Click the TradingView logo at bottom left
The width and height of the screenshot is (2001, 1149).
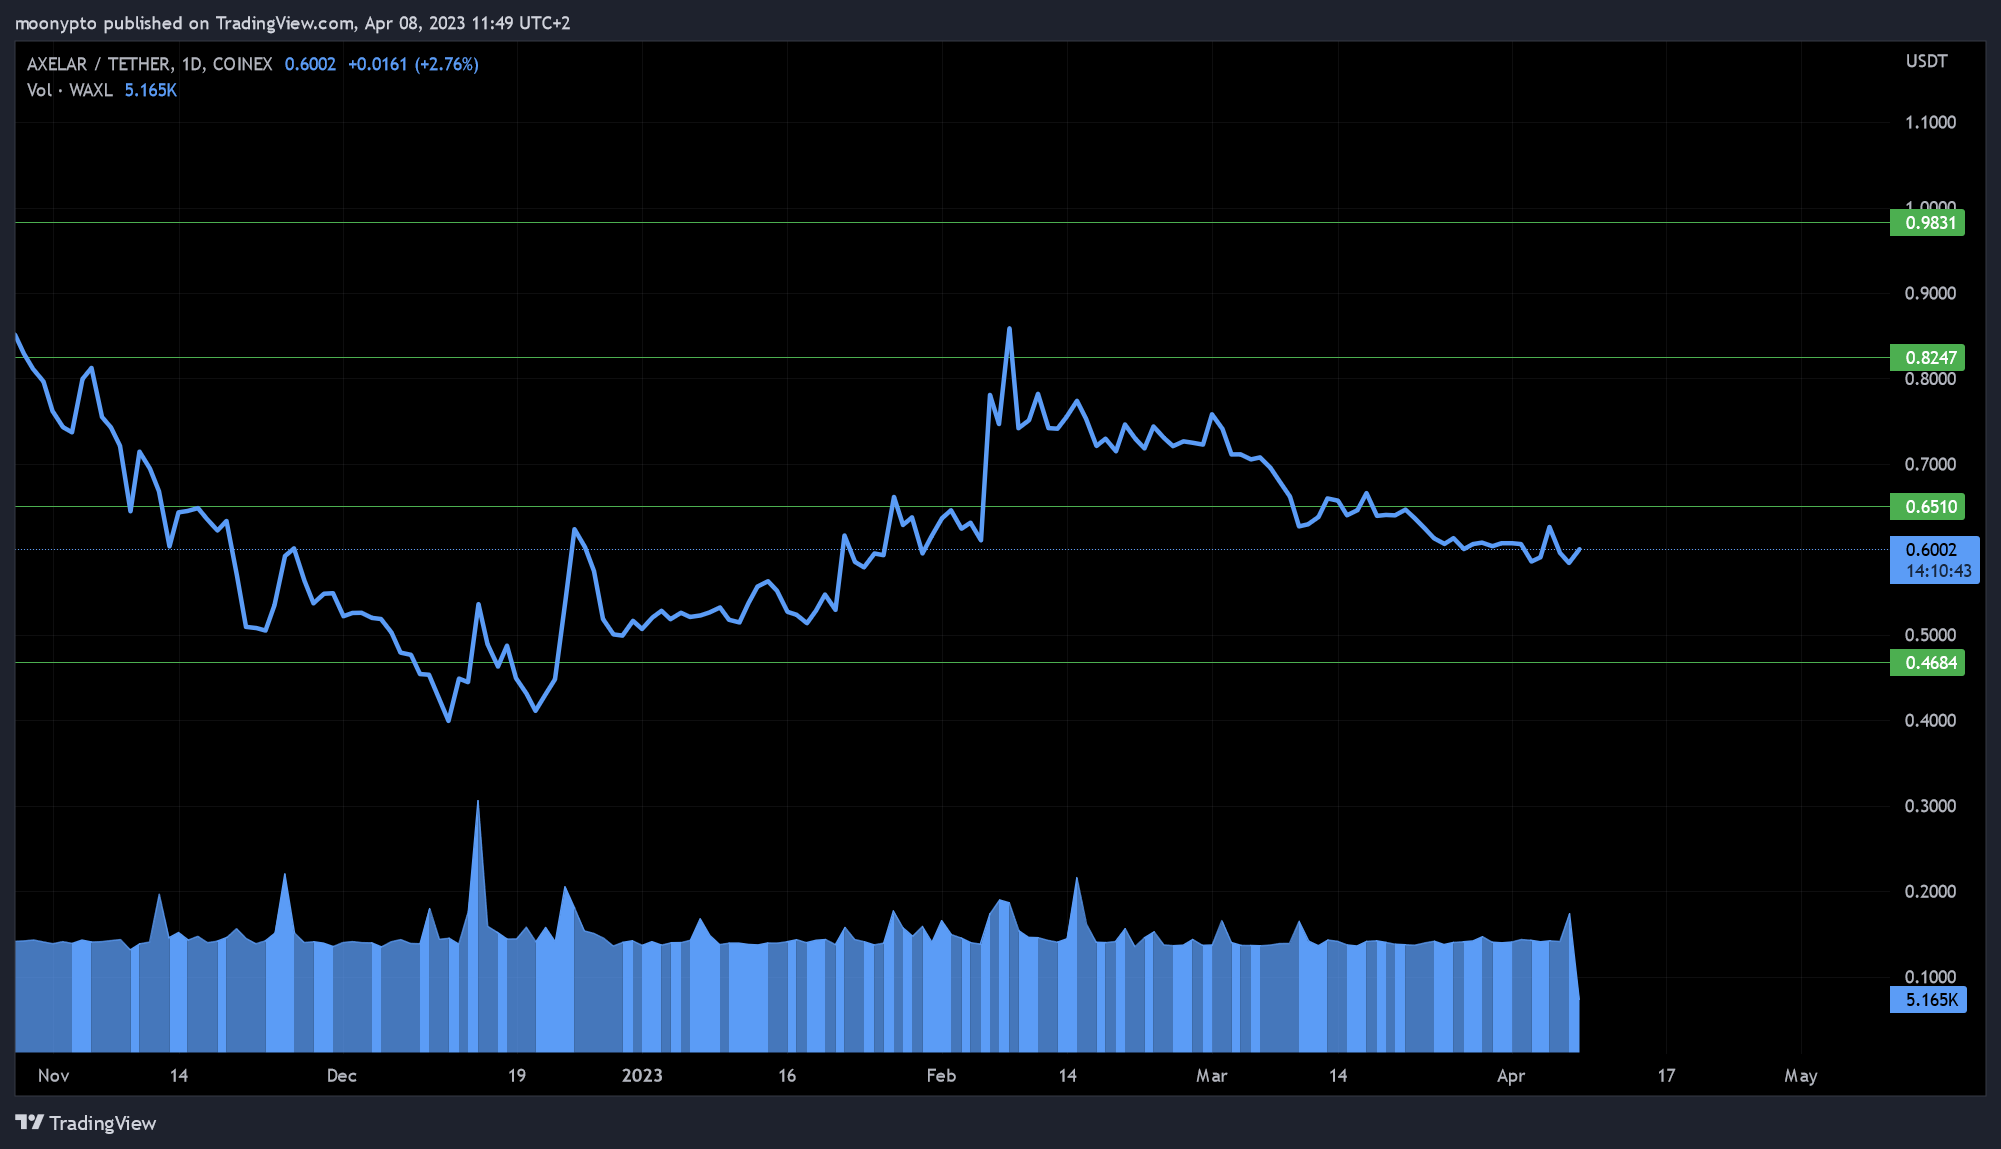tap(86, 1123)
